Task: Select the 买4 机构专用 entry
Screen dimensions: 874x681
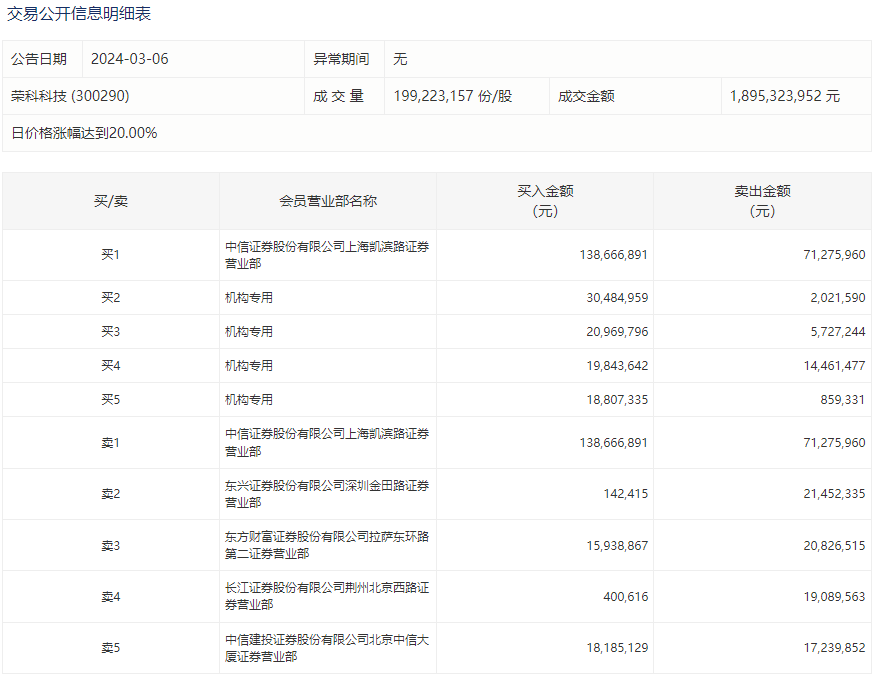Action: pos(249,366)
